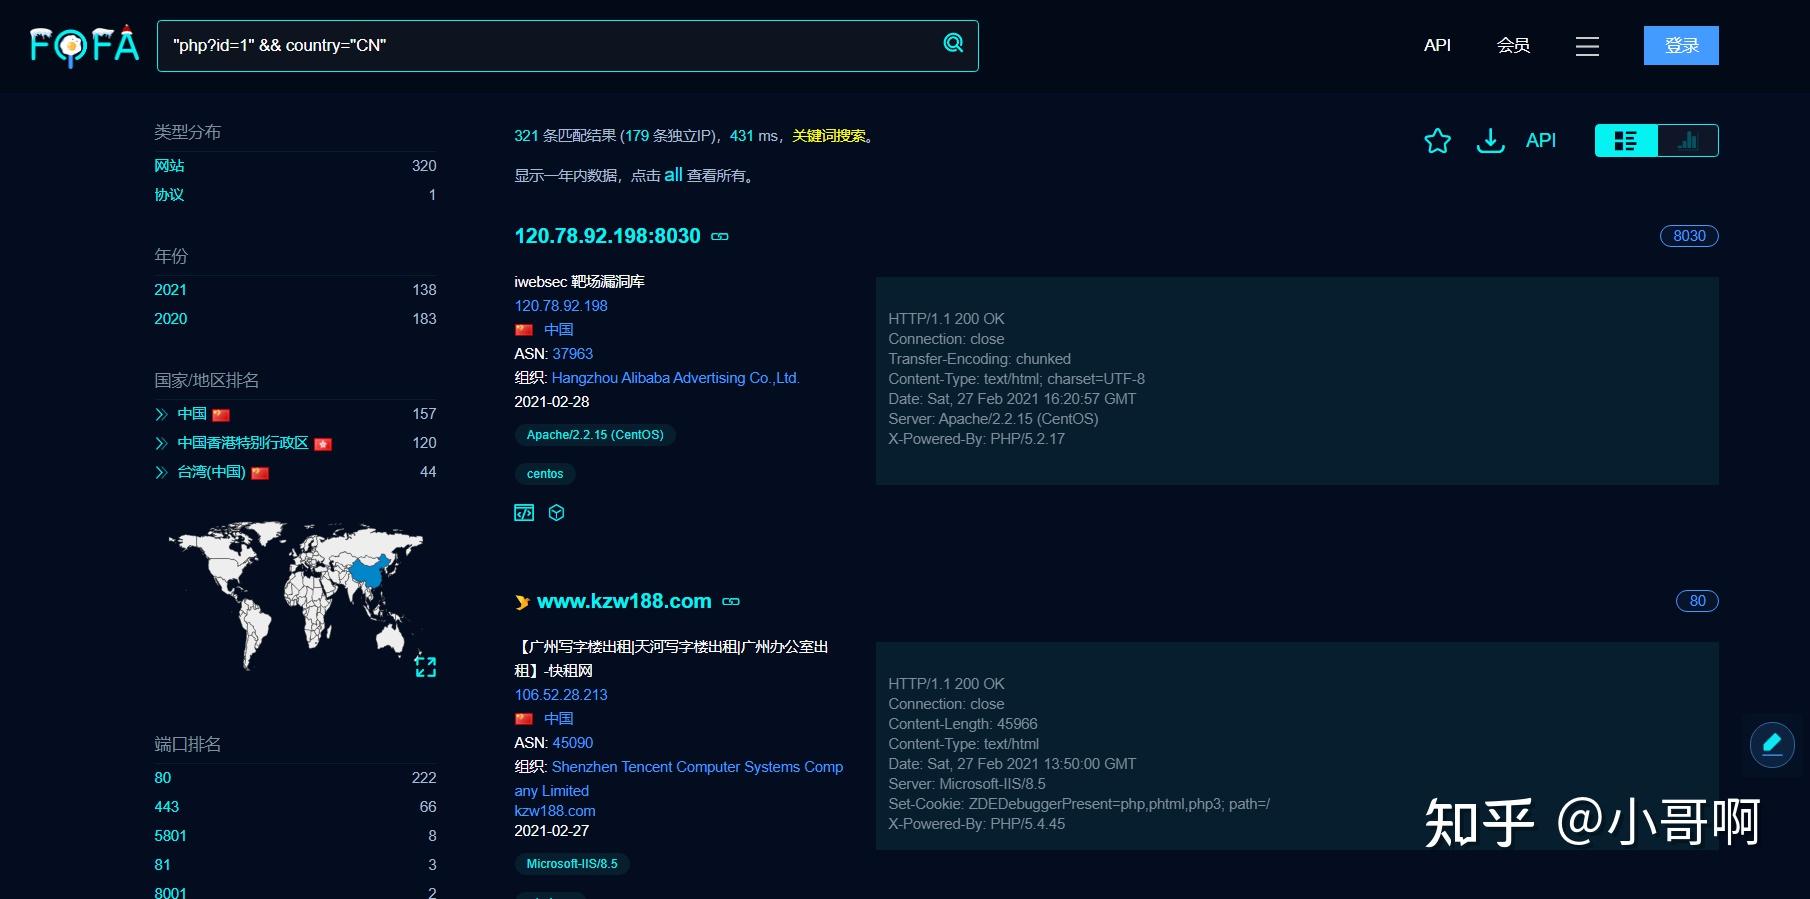Open link icon beside www.kzw188.com
This screenshot has height=899, width=1810.
pos(731,602)
